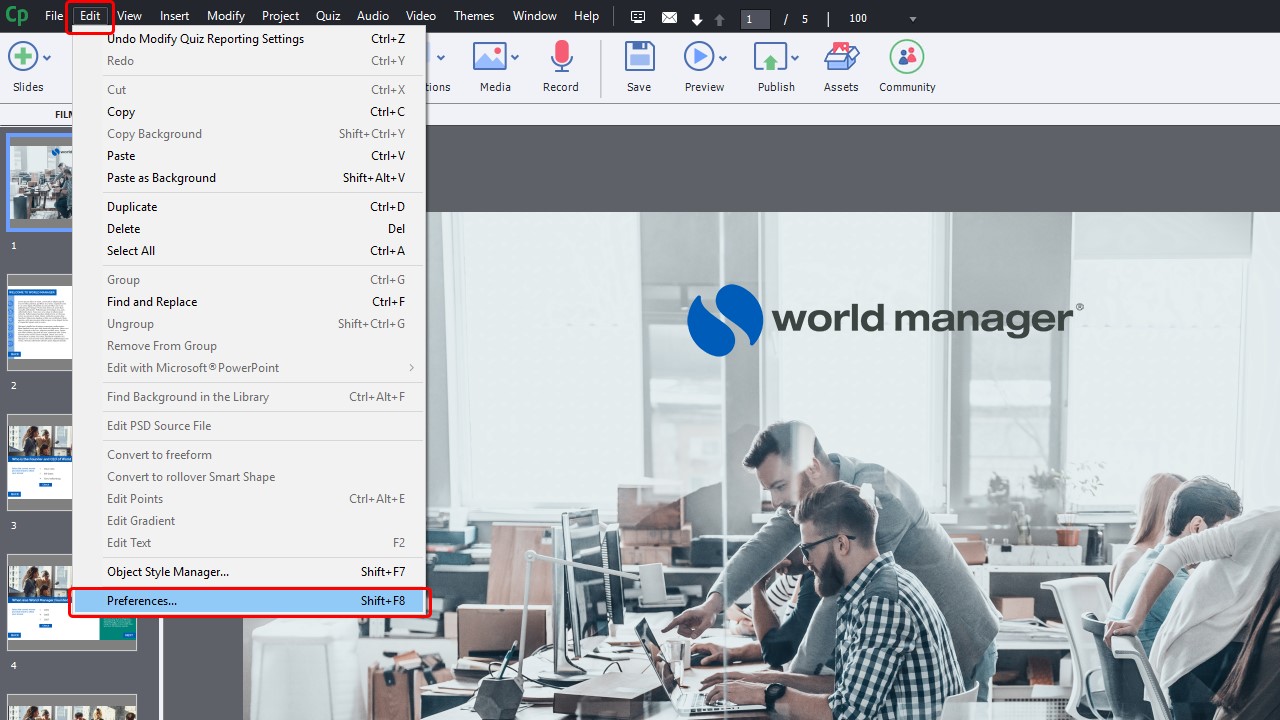Expand Edit with Microsoft PowerPoint submenu arrow
Screen dimensions: 1280x720
point(411,368)
